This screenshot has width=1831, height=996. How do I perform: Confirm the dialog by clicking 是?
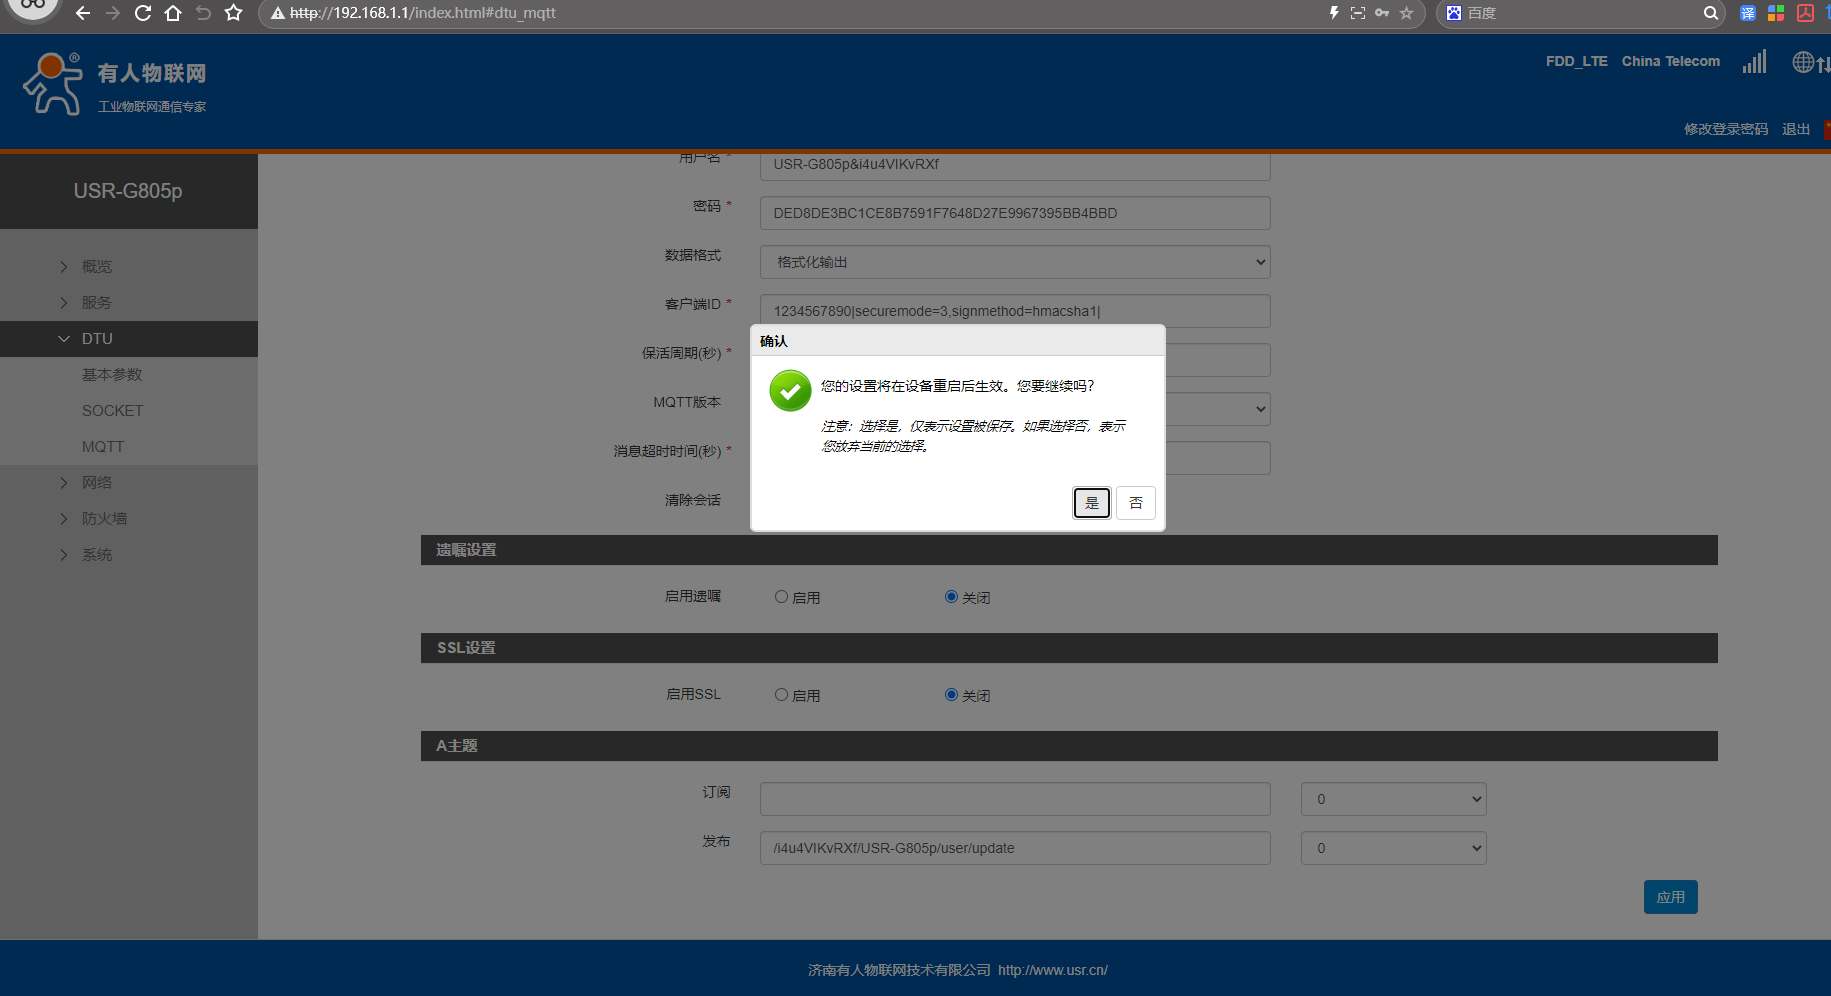(1091, 503)
